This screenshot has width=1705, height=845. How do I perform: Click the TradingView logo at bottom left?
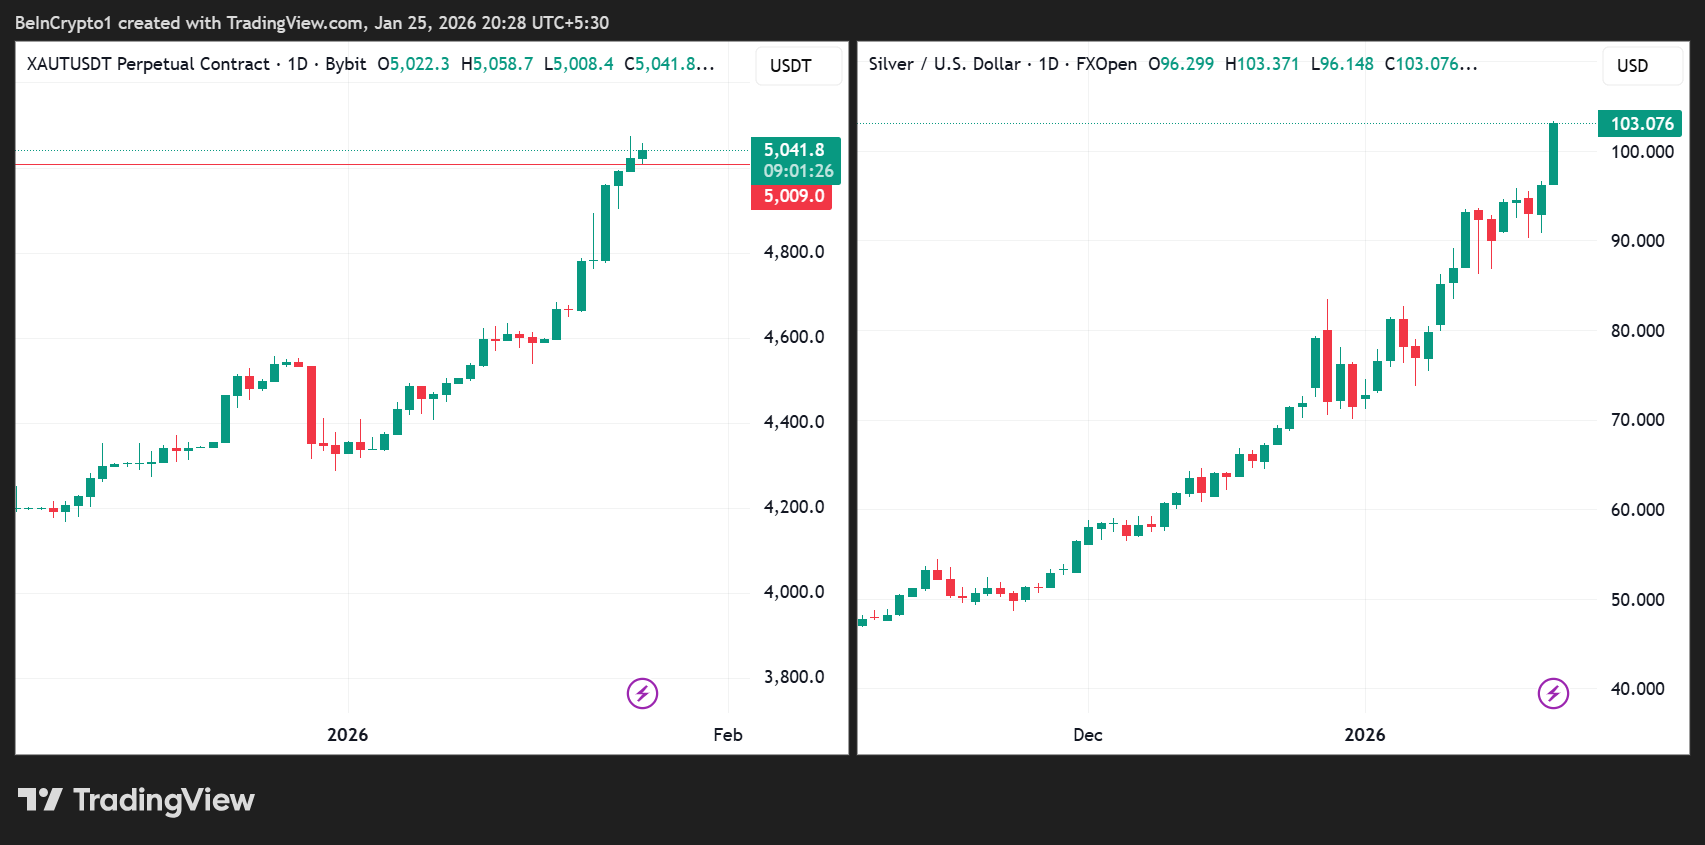click(137, 800)
